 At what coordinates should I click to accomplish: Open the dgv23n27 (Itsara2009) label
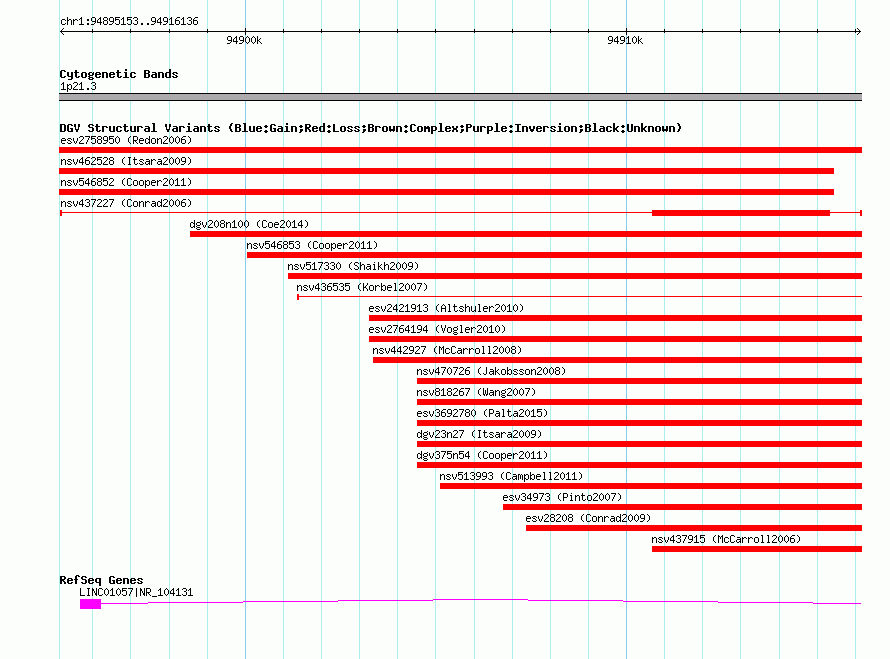click(x=479, y=434)
